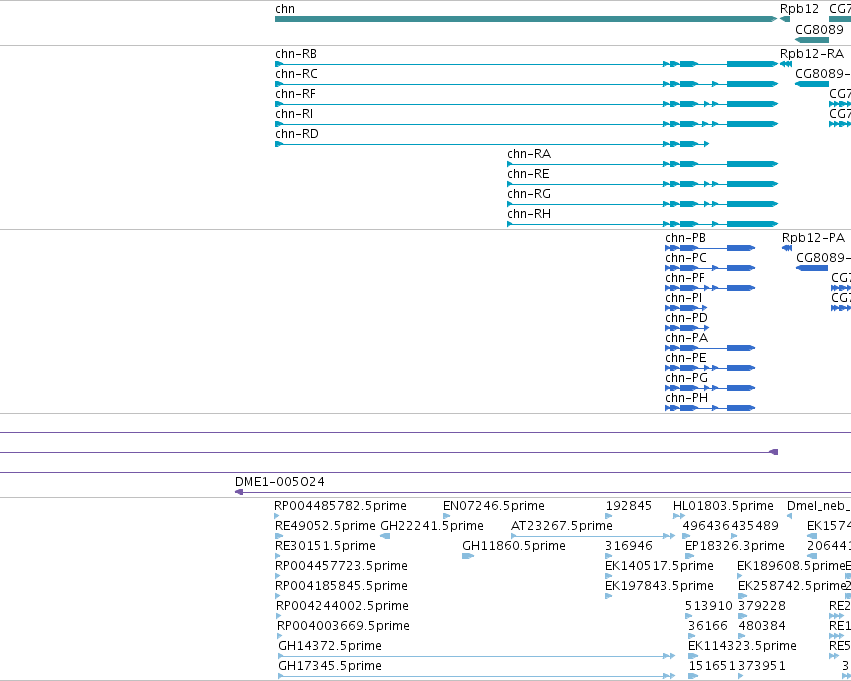Click GH14372.5prime EST label
This screenshot has height=681, width=851.
tap(330, 646)
